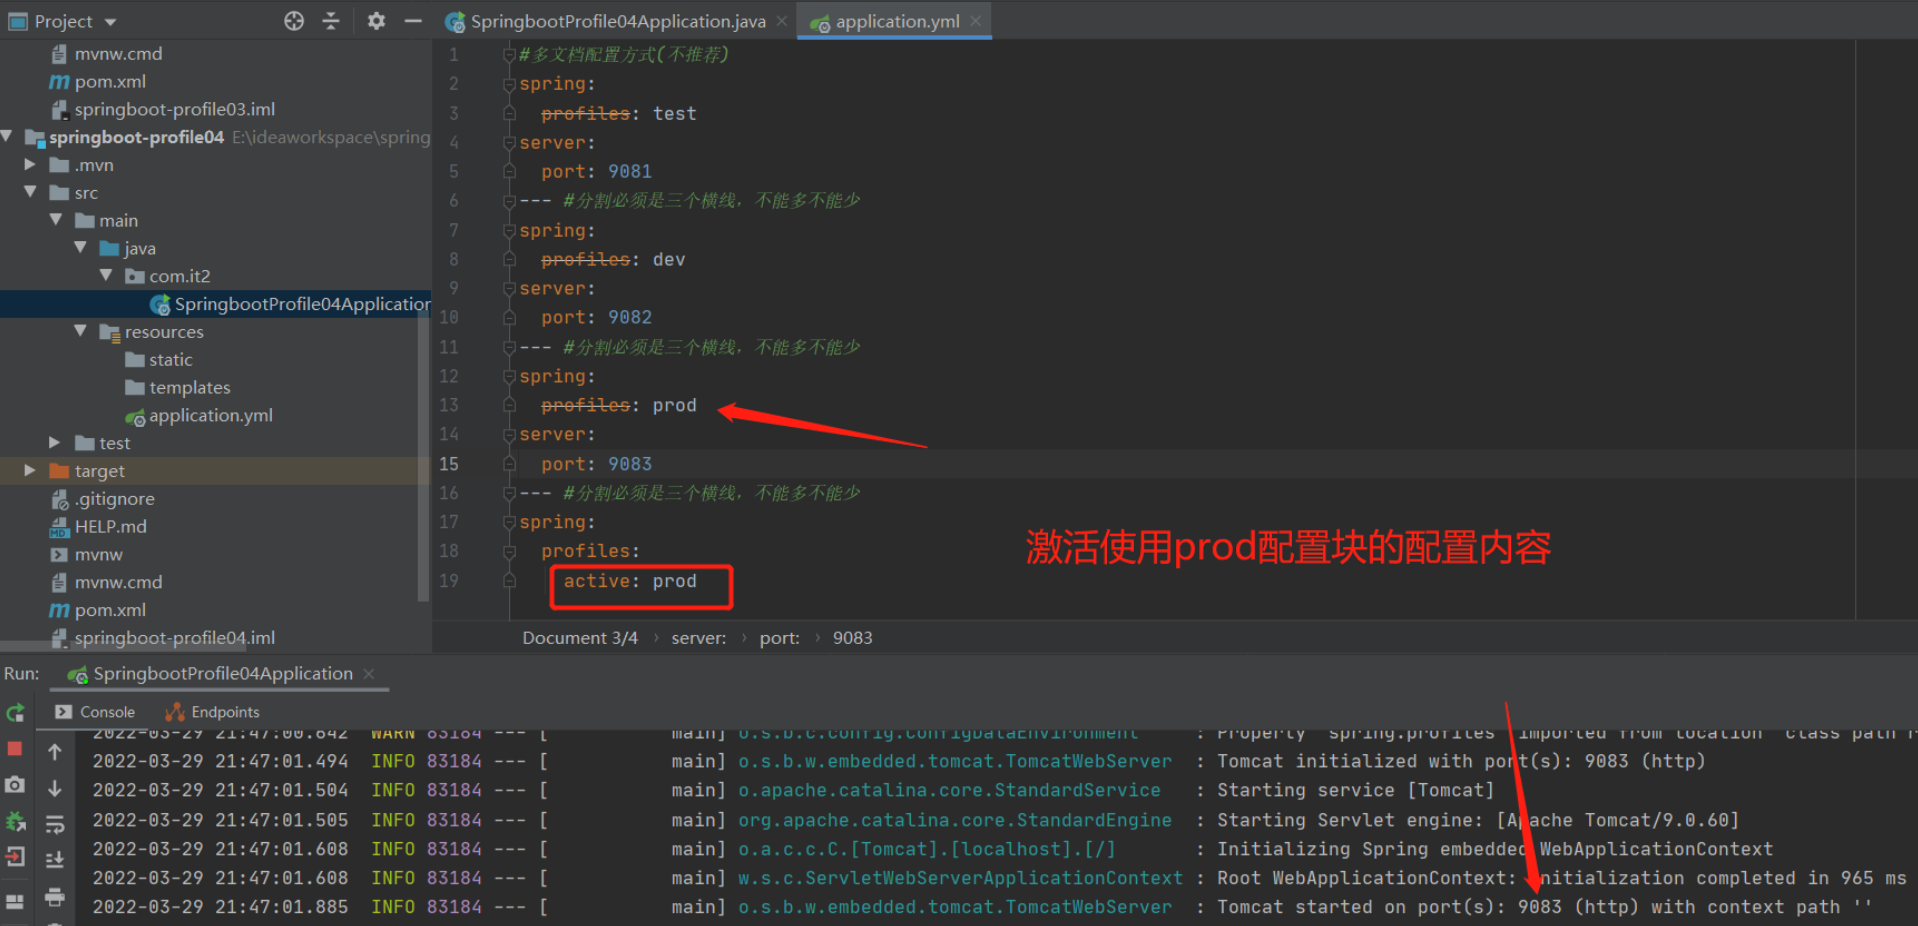1918x926 pixels.
Task: Collapse the resources folder
Action: 81,331
